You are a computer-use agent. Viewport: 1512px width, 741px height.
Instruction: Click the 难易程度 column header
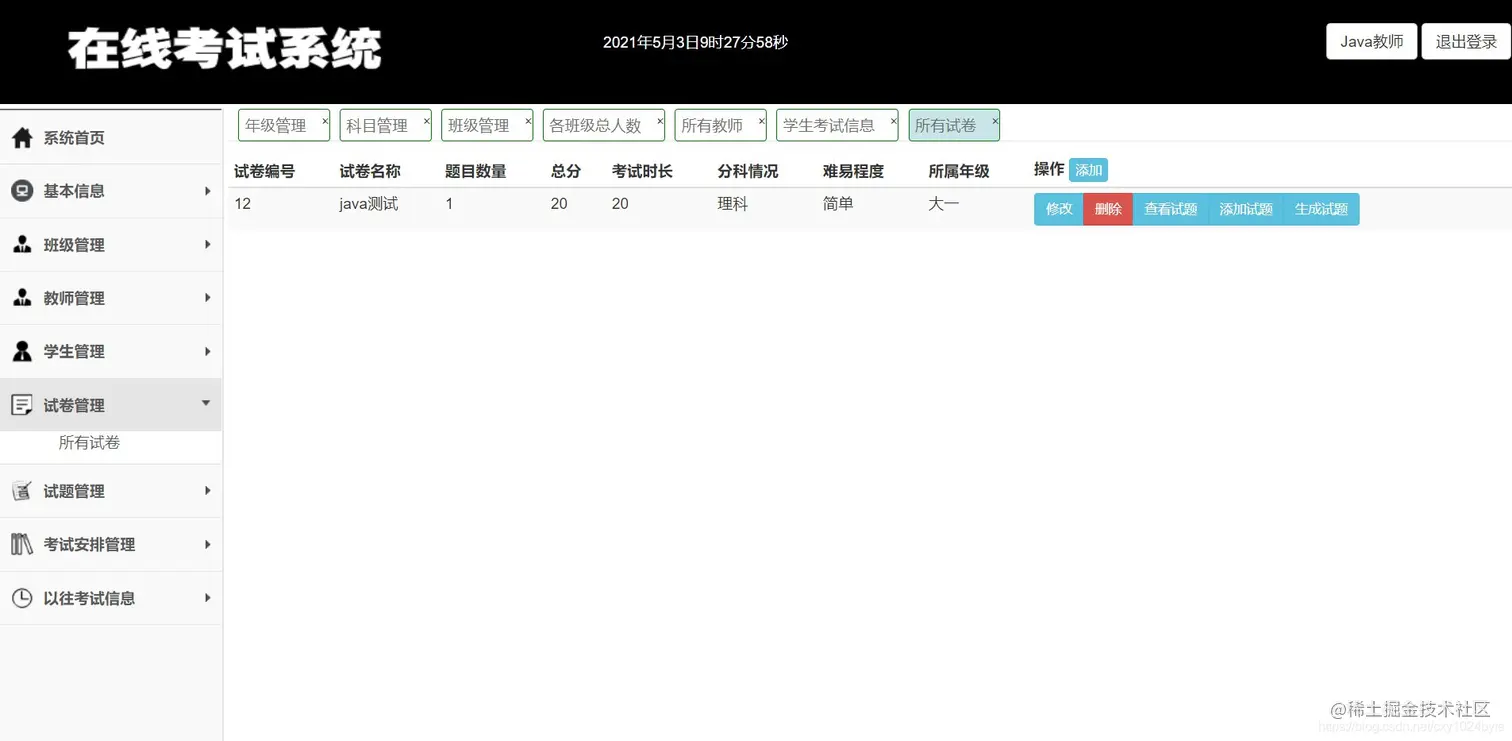pyautogui.click(x=853, y=171)
